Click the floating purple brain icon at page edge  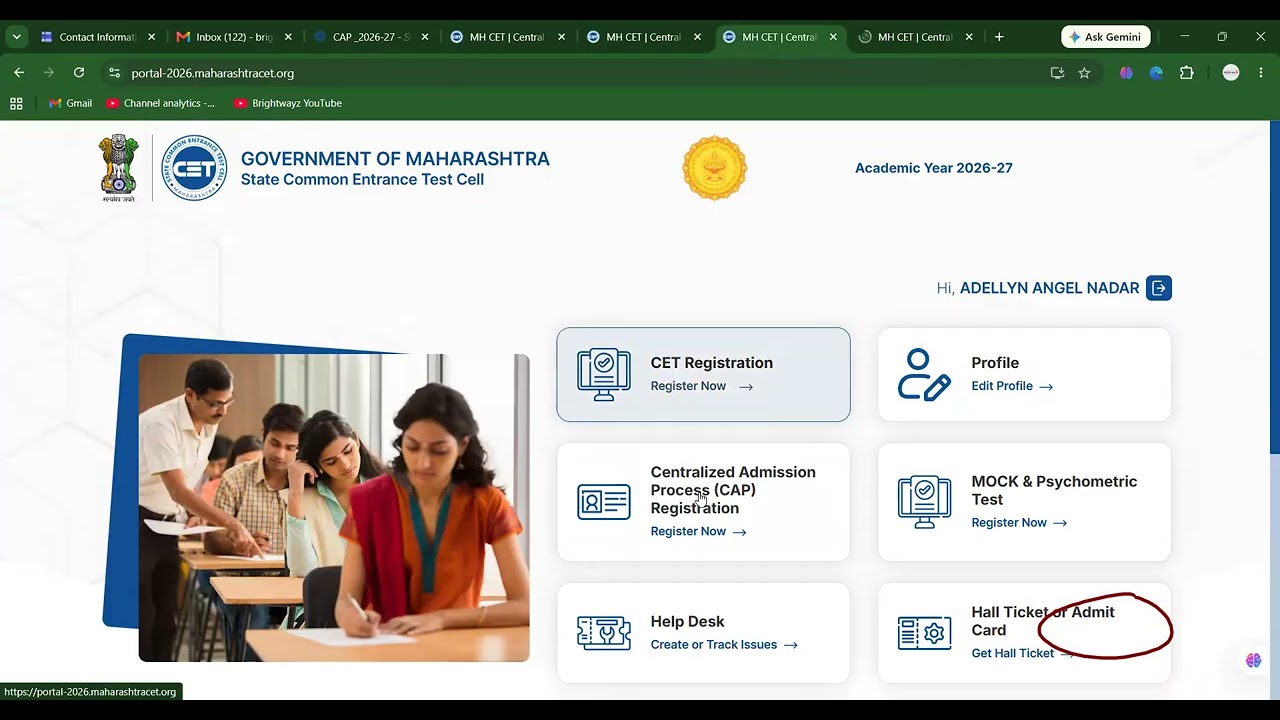point(1253,661)
